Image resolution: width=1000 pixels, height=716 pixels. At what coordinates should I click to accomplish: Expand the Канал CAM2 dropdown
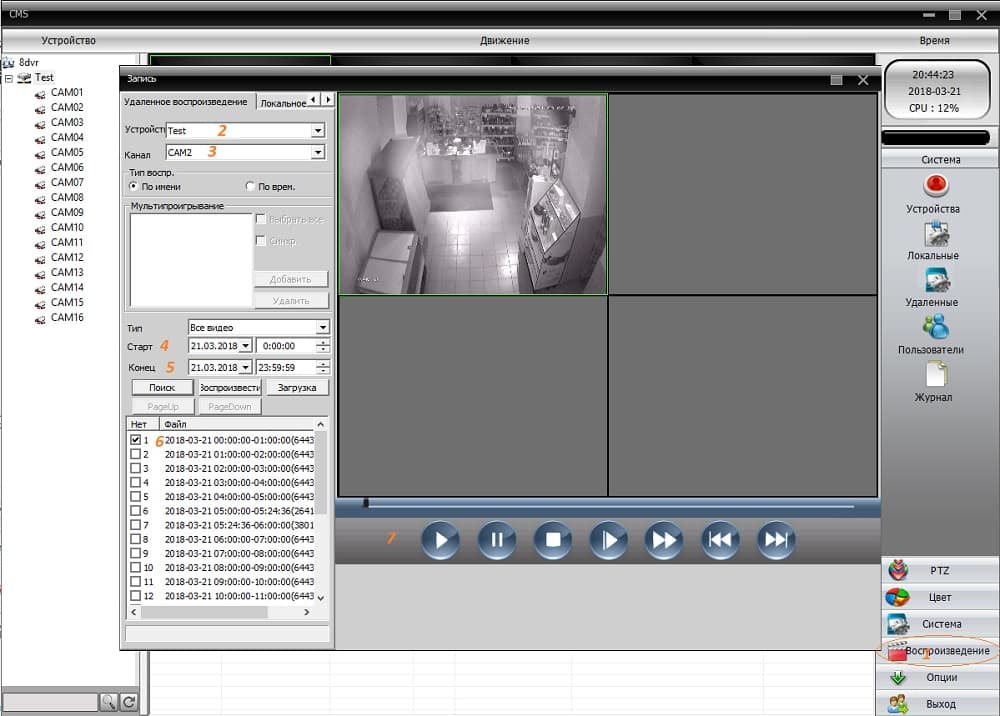click(318, 153)
